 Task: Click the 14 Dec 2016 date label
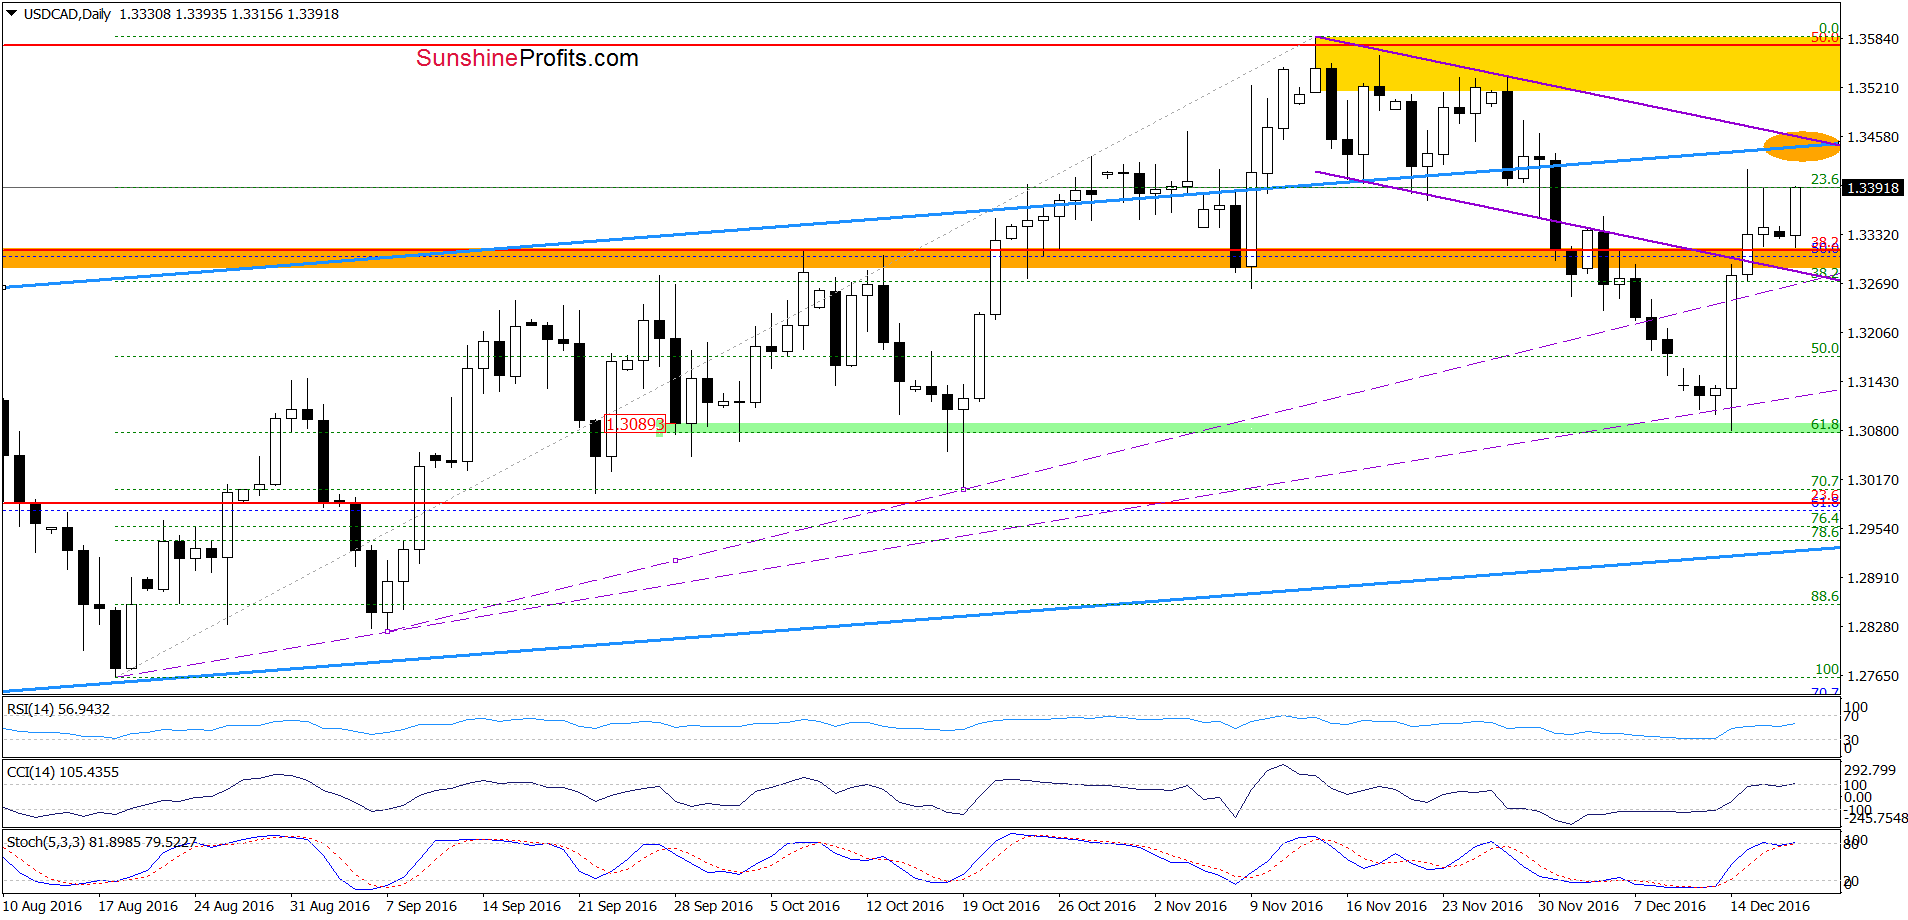[x=1769, y=906]
